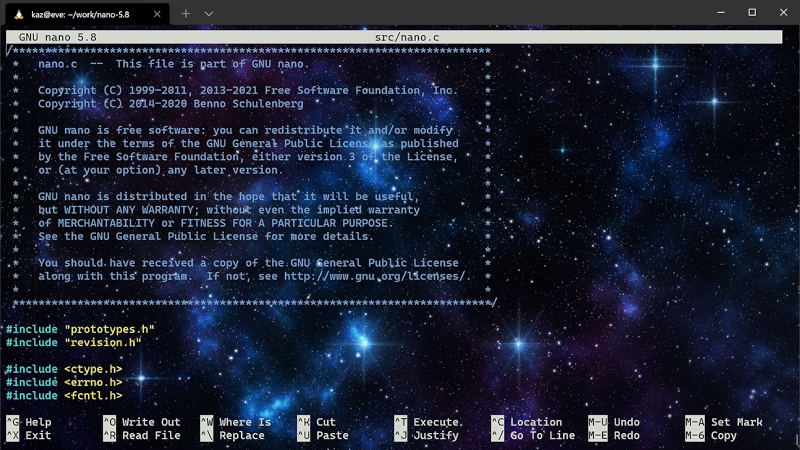Click the 'but WITHOUT ANY WARRANTY' line
Image resolution: width=800 pixels, height=450 pixels.
tap(229, 210)
